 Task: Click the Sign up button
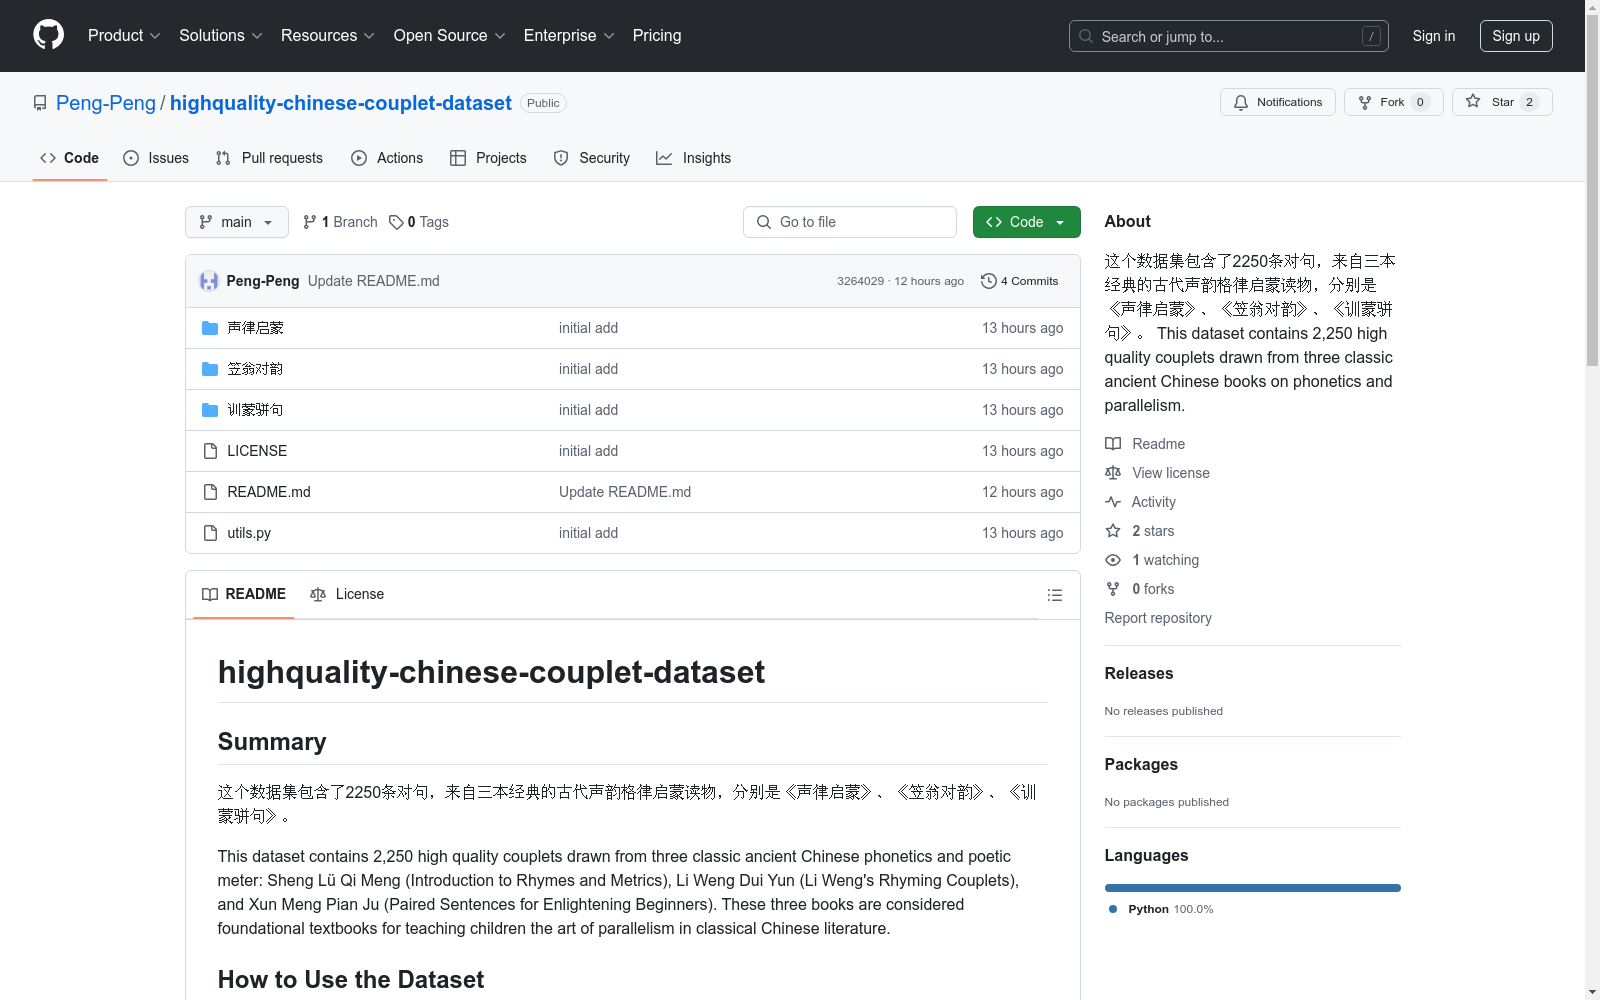point(1516,36)
